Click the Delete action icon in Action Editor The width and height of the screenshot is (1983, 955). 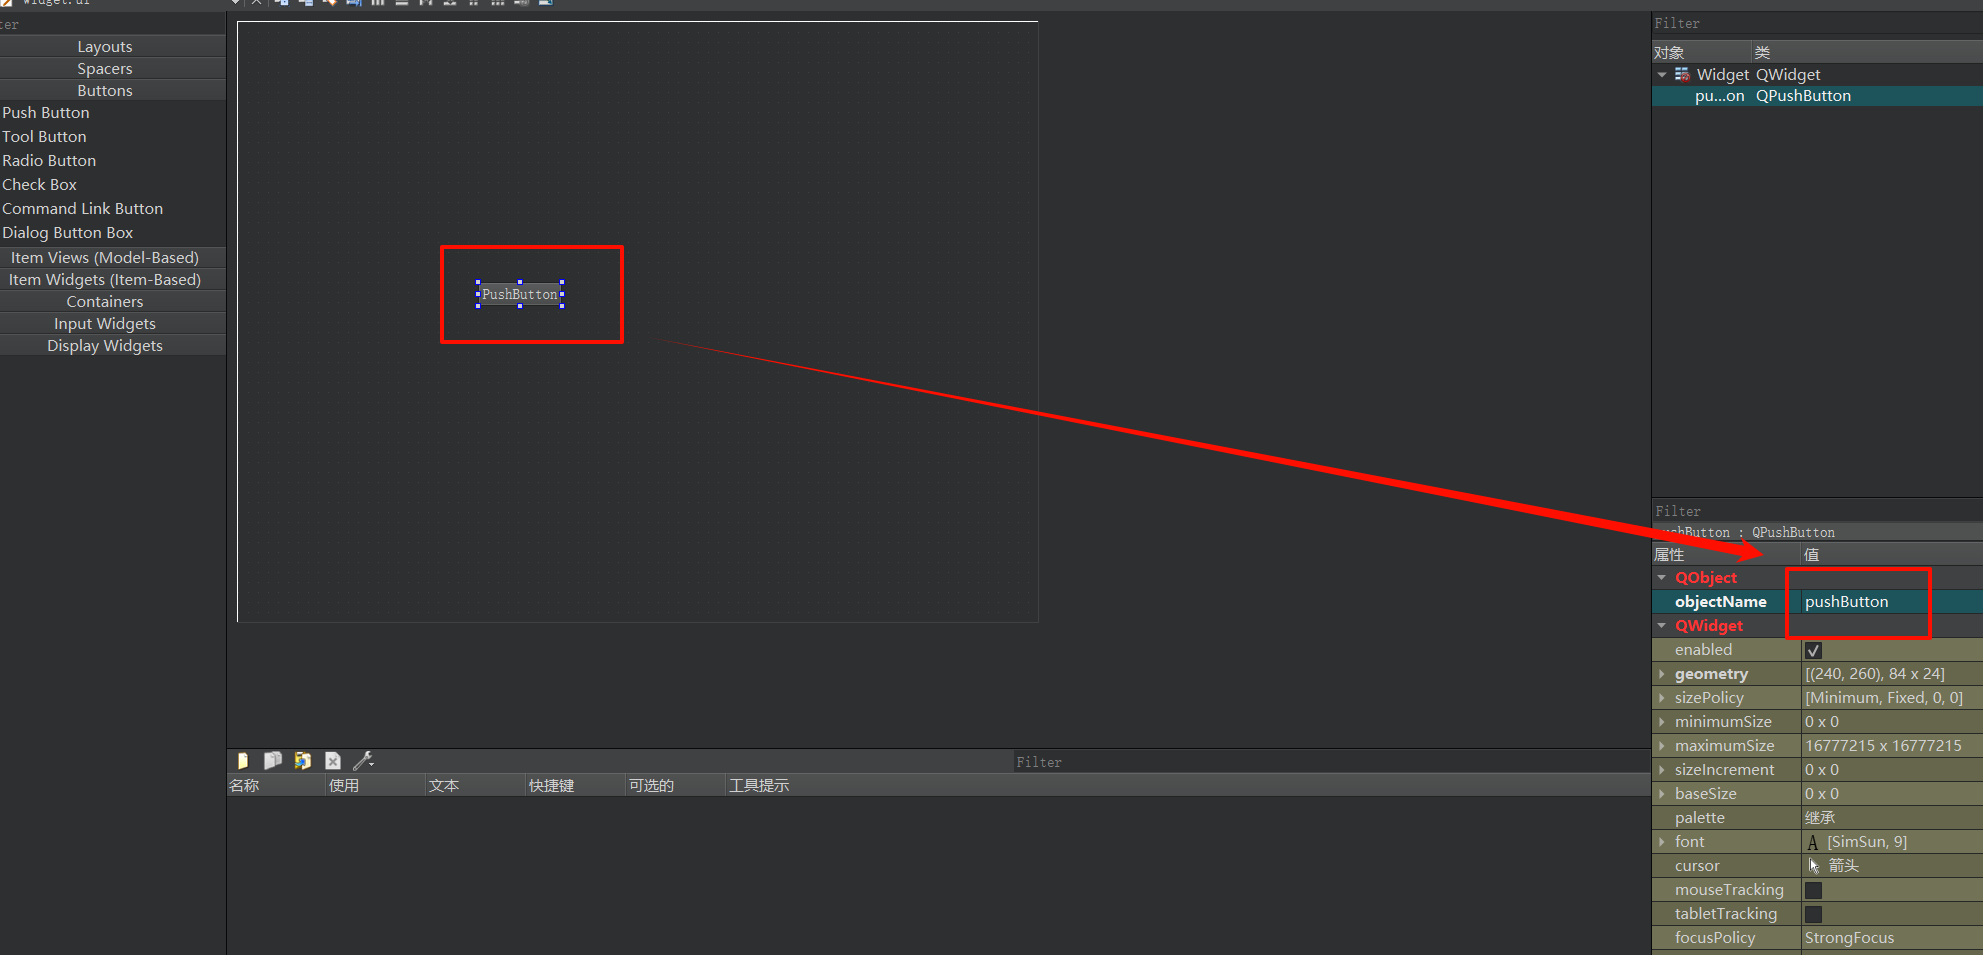(333, 761)
